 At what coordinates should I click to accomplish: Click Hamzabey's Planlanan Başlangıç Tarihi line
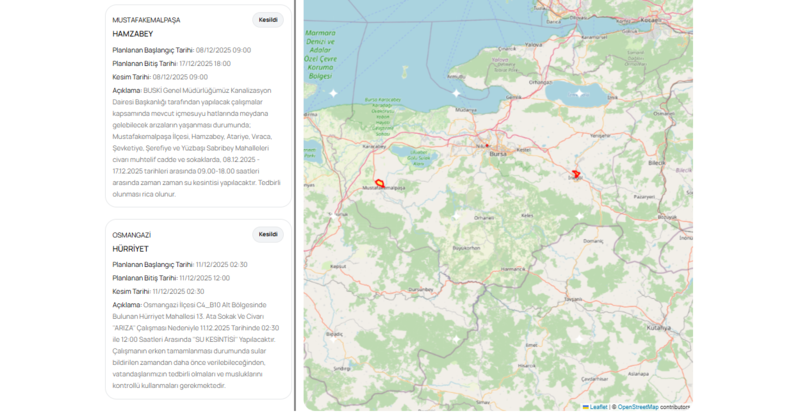[181, 50]
